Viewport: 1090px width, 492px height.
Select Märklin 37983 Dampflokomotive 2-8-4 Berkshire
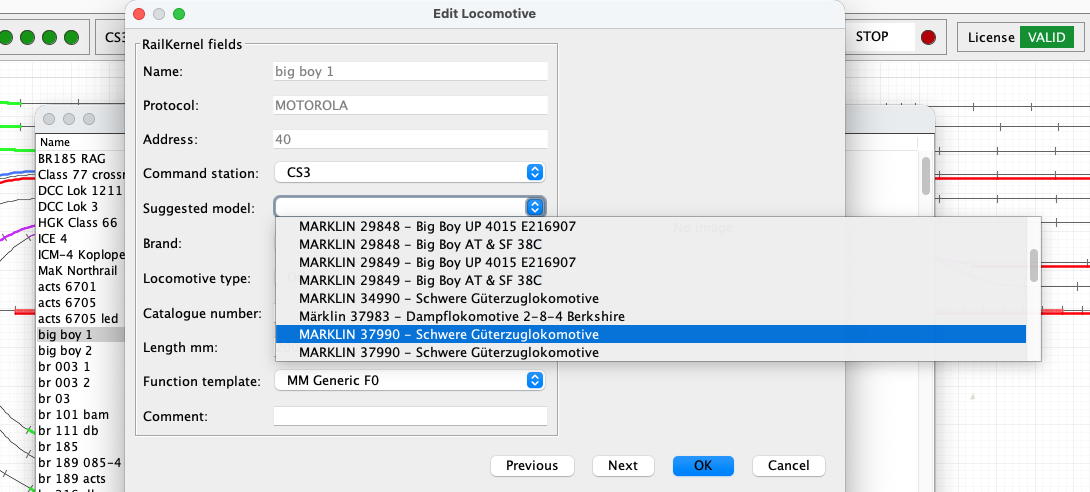coord(651,317)
